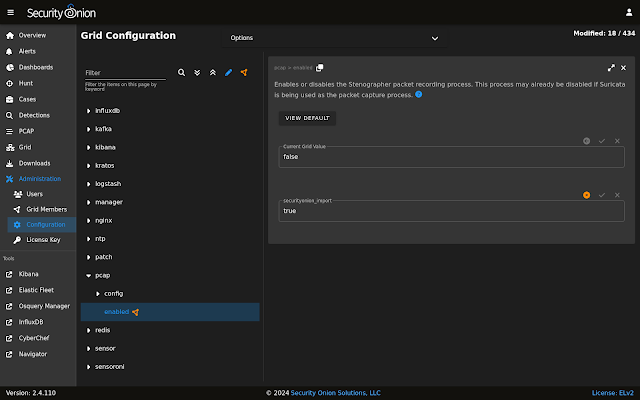Open the Security Onion Solutions, LLC link

[336, 393]
